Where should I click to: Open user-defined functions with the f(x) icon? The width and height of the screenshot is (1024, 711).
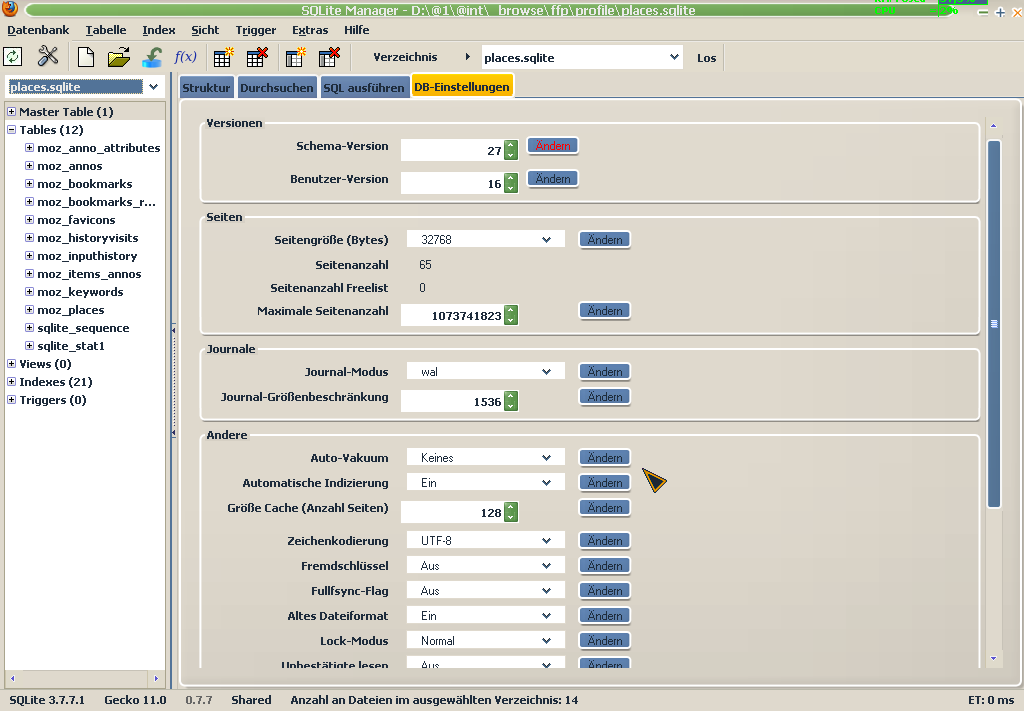tap(185, 57)
